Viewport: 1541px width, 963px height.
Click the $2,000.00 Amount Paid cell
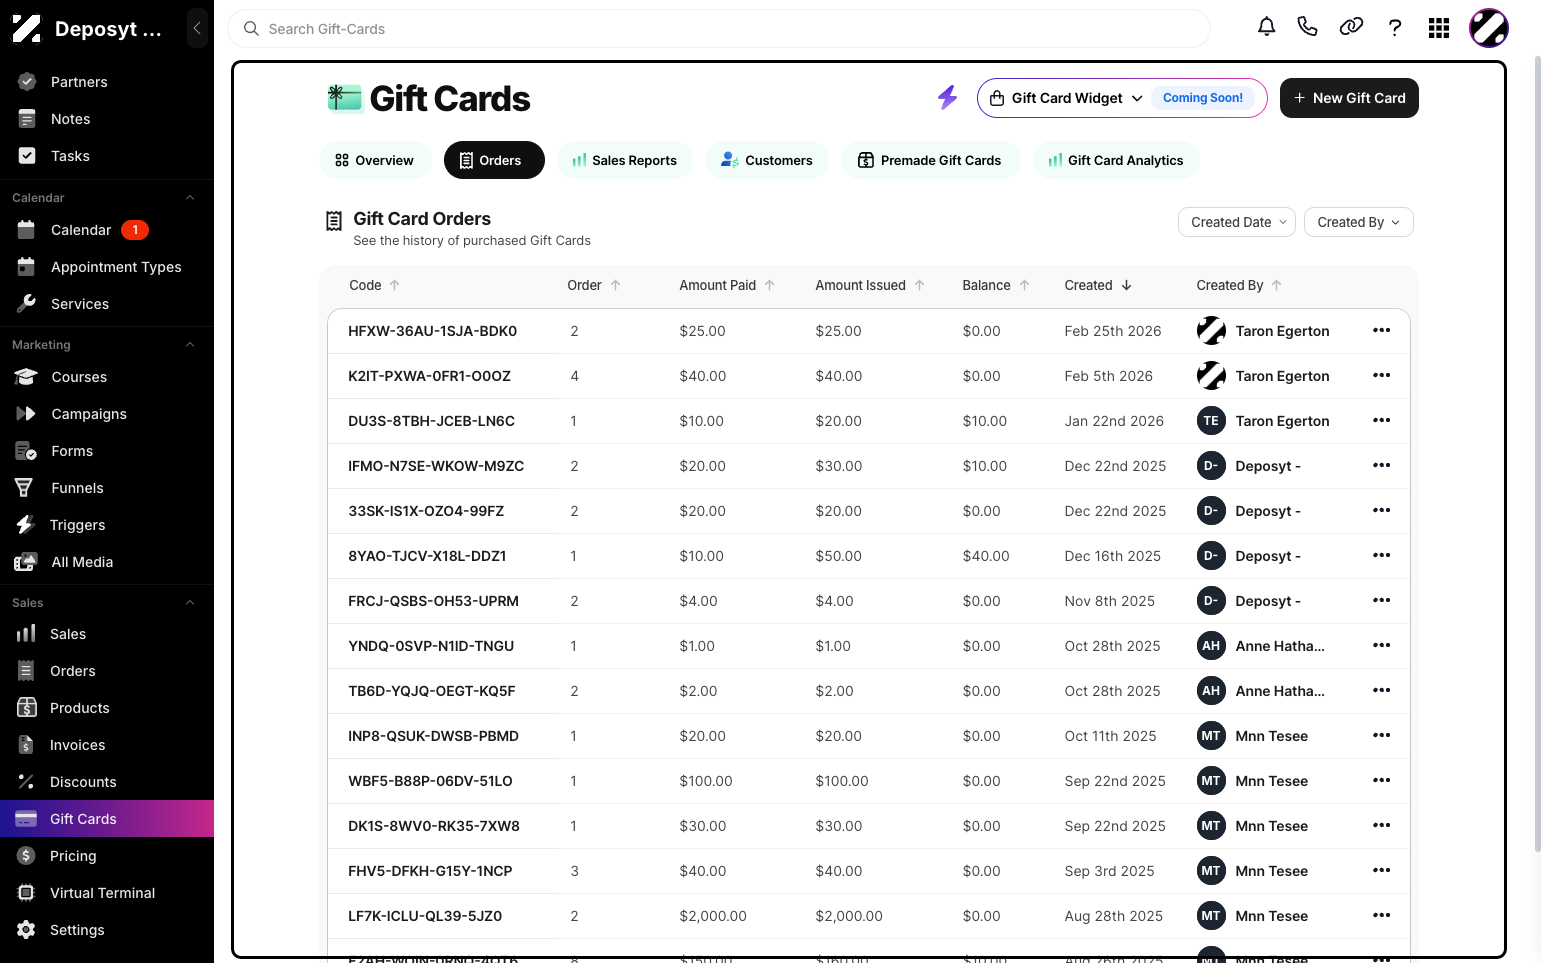[713, 916]
